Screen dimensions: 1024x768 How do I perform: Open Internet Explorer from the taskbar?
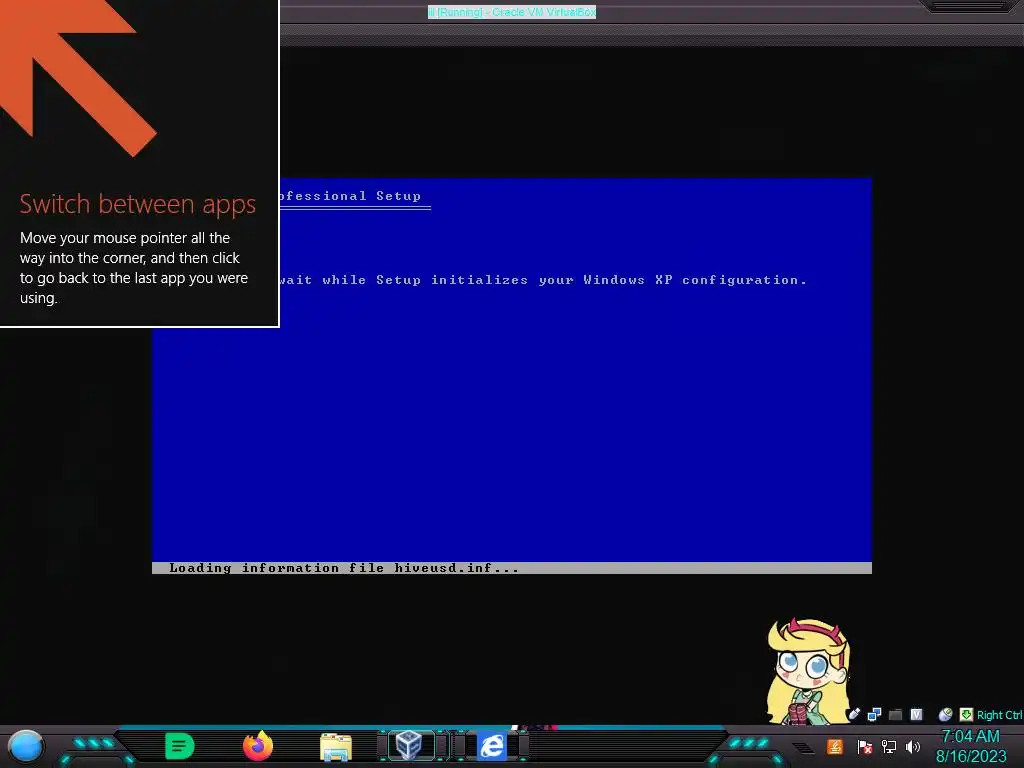(x=492, y=746)
